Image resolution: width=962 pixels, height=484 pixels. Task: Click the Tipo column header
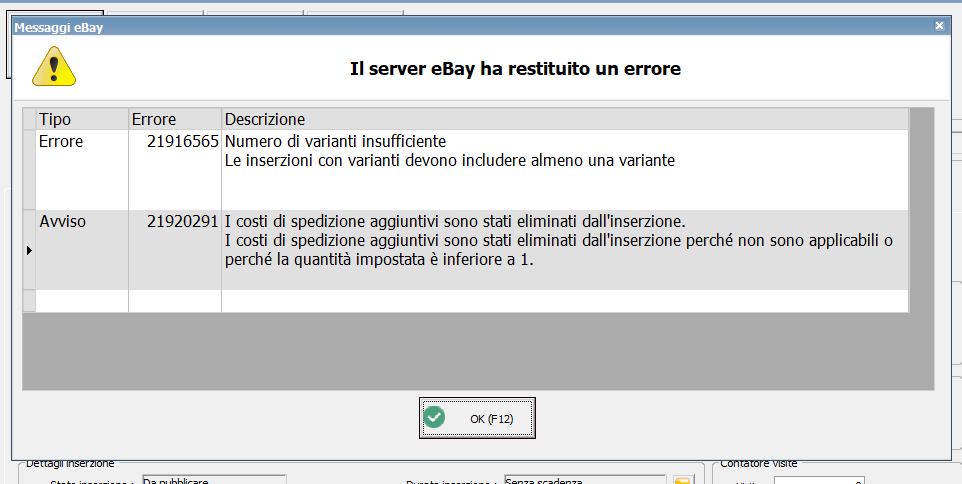pyautogui.click(x=82, y=119)
